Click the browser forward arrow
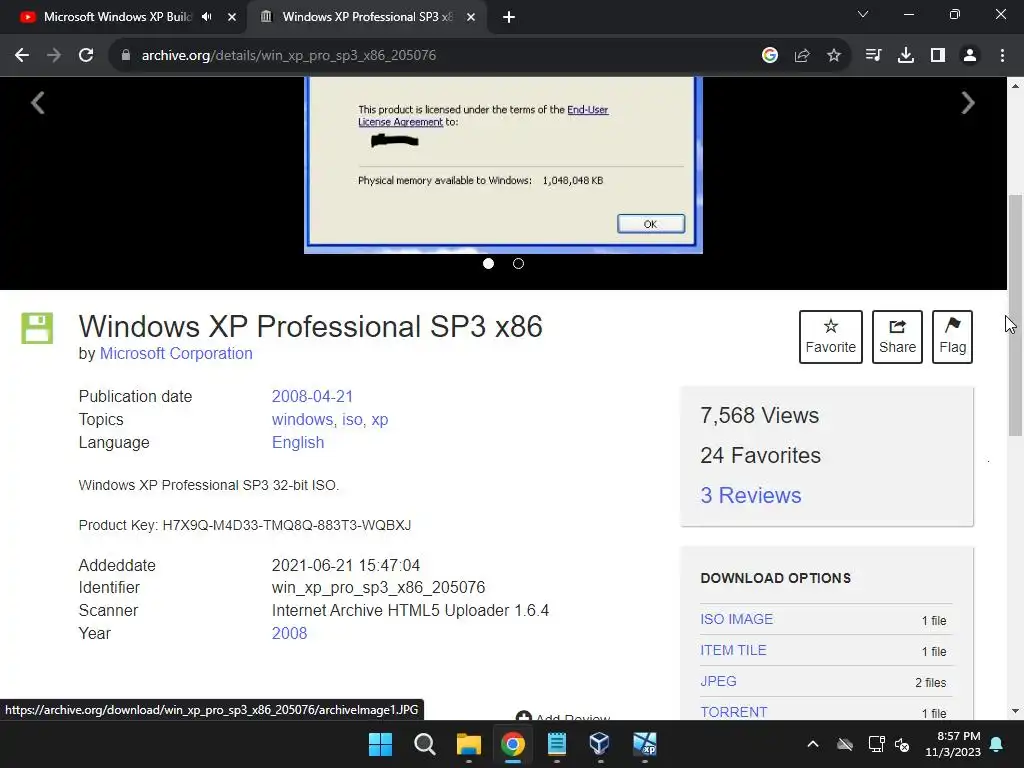1024x768 pixels. [54, 56]
